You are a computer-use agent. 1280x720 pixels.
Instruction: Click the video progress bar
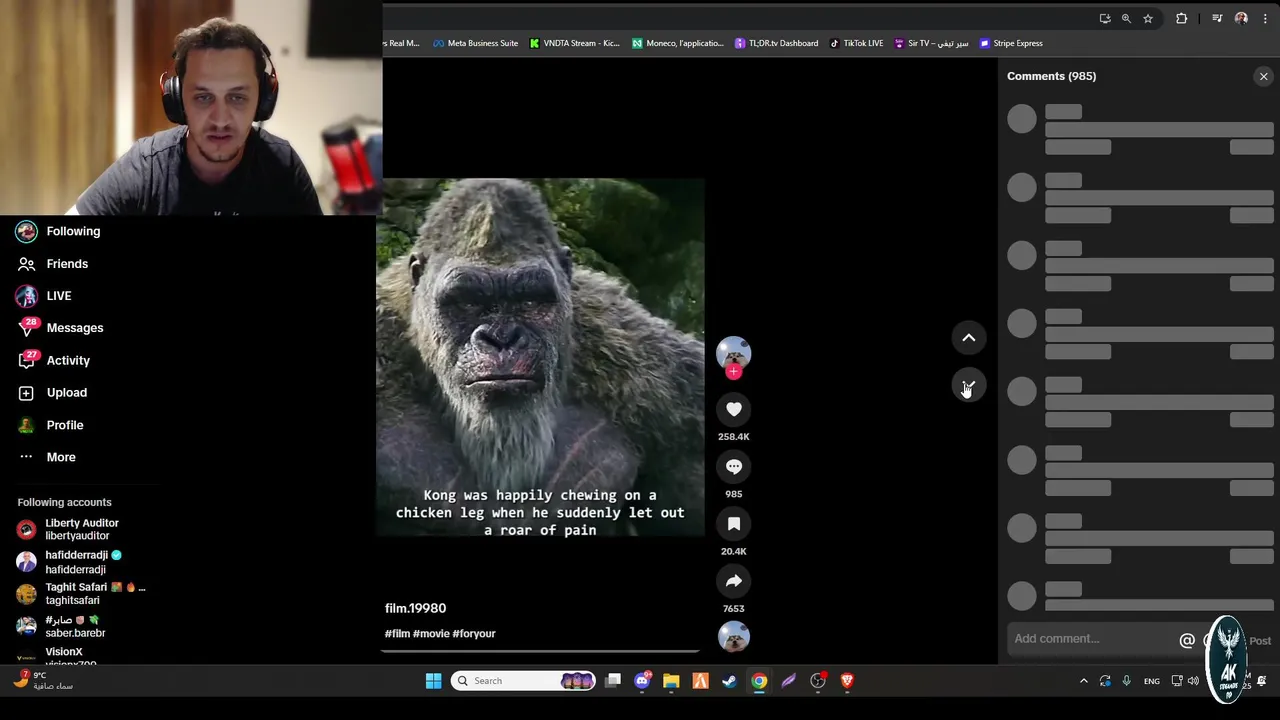pyautogui.click(x=540, y=651)
